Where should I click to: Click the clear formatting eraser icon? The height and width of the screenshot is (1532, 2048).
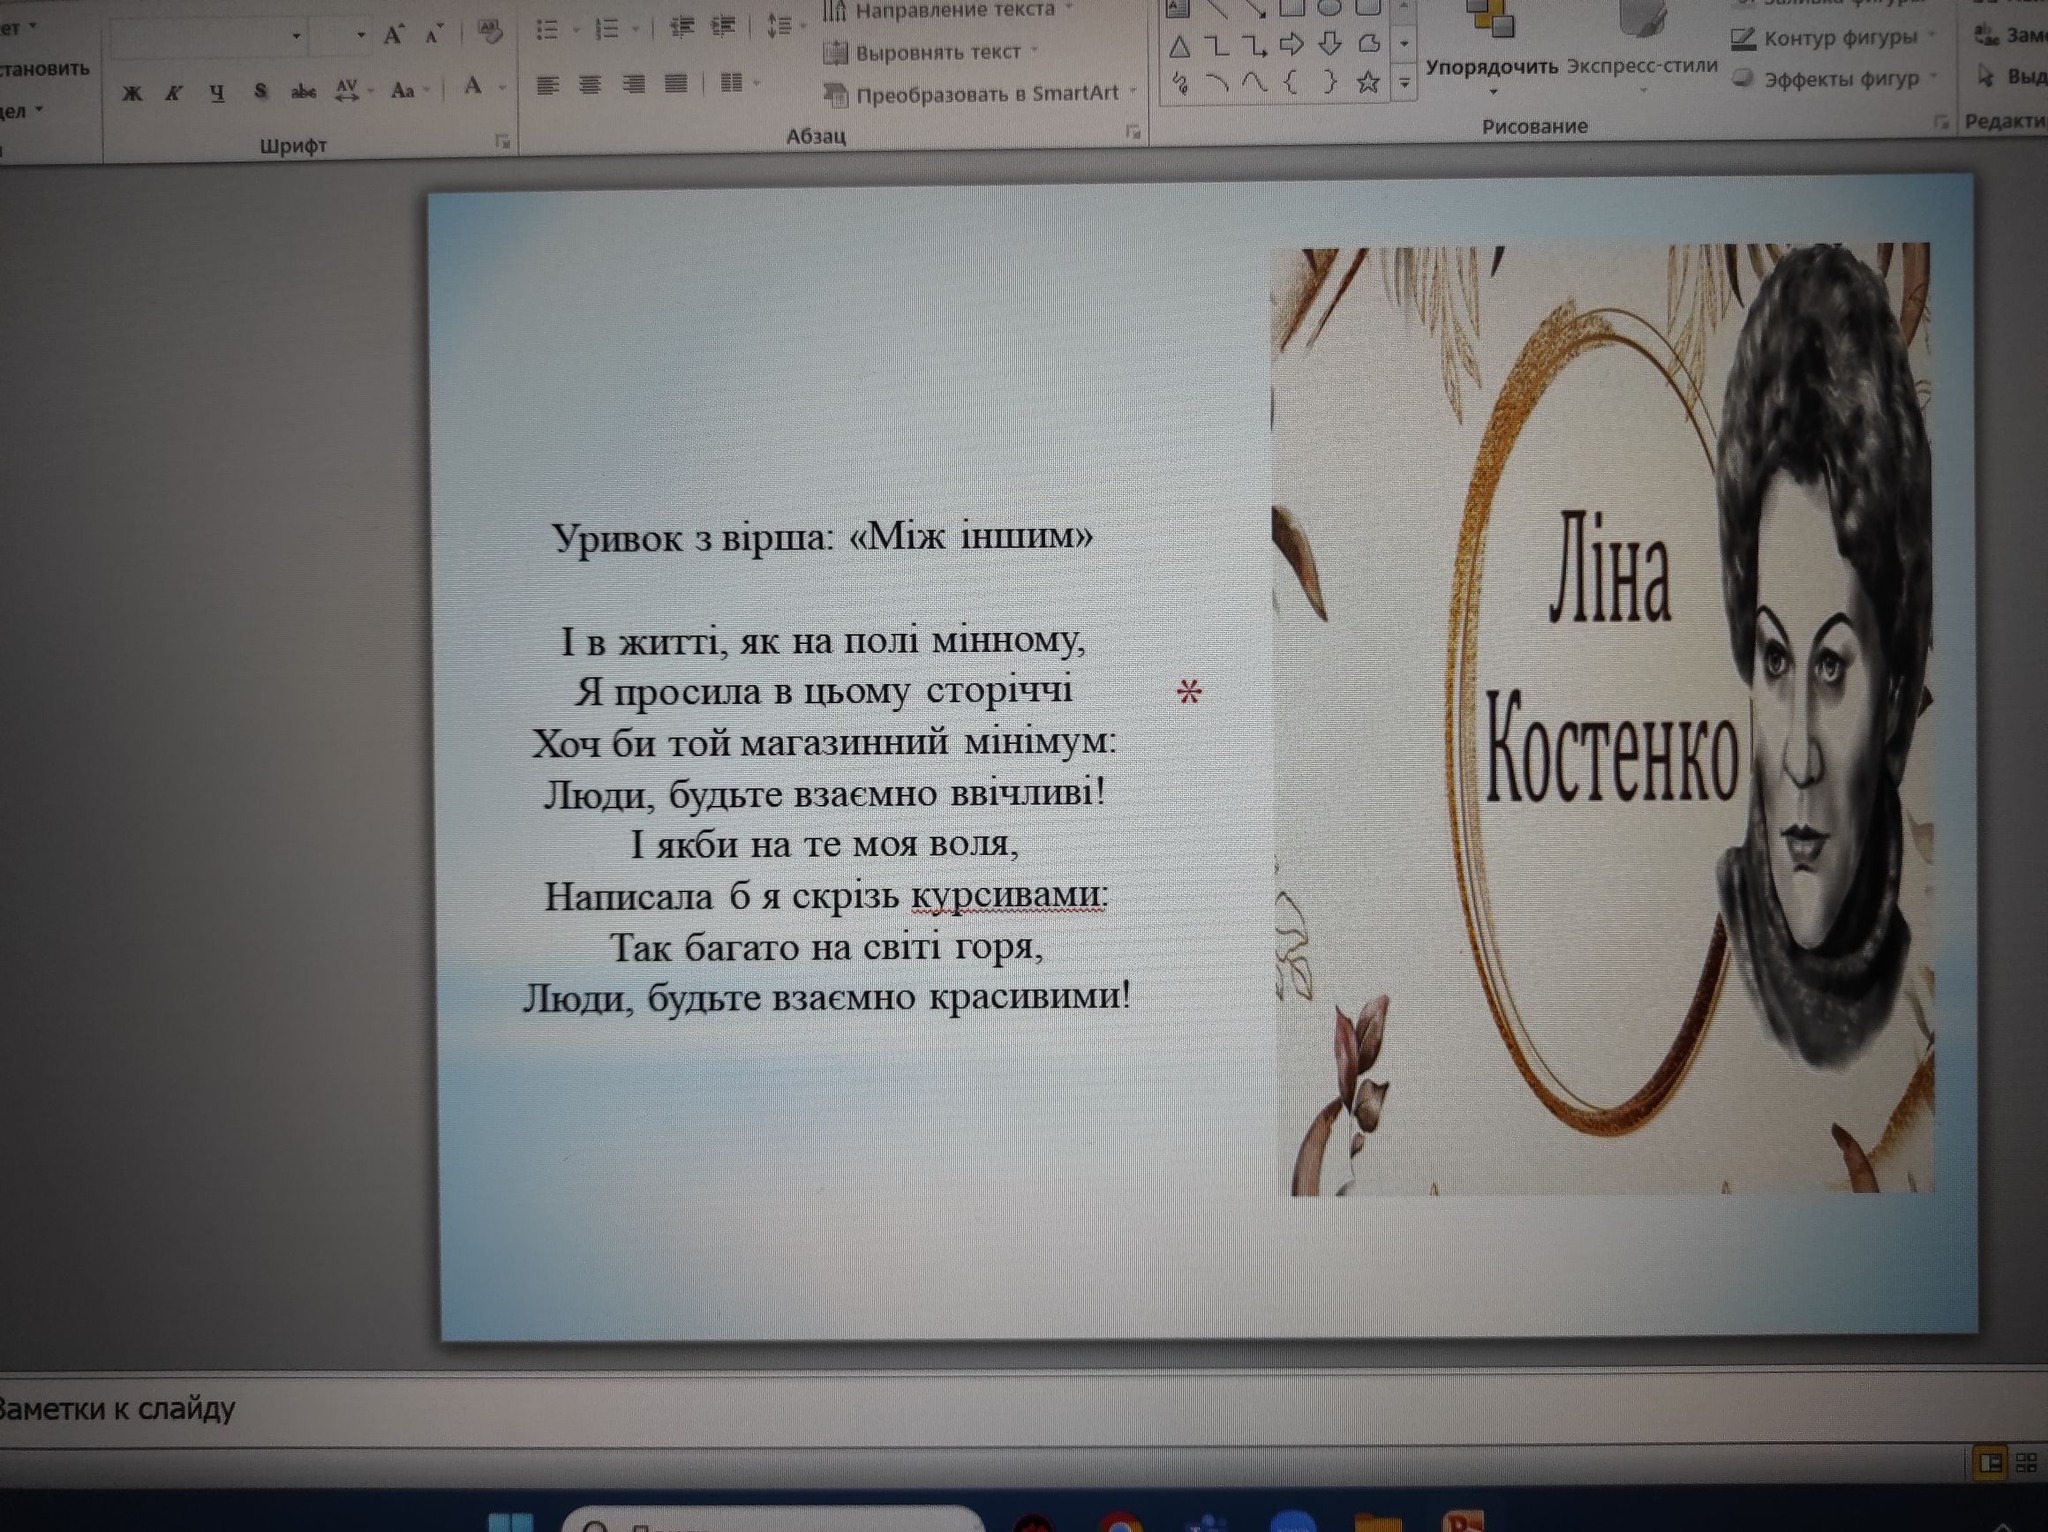[x=489, y=32]
